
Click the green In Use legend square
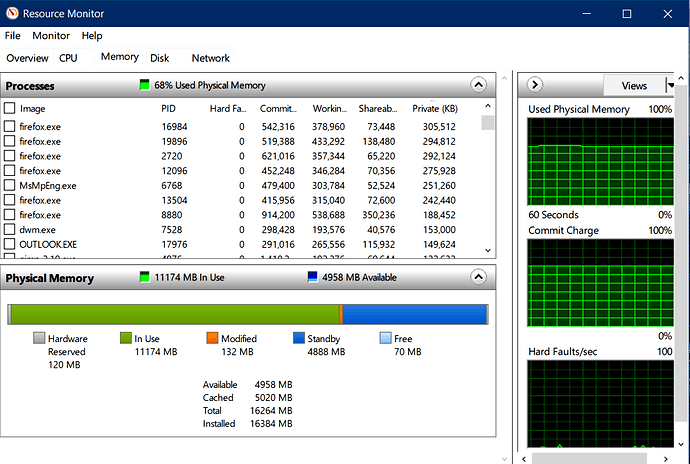[x=126, y=339]
